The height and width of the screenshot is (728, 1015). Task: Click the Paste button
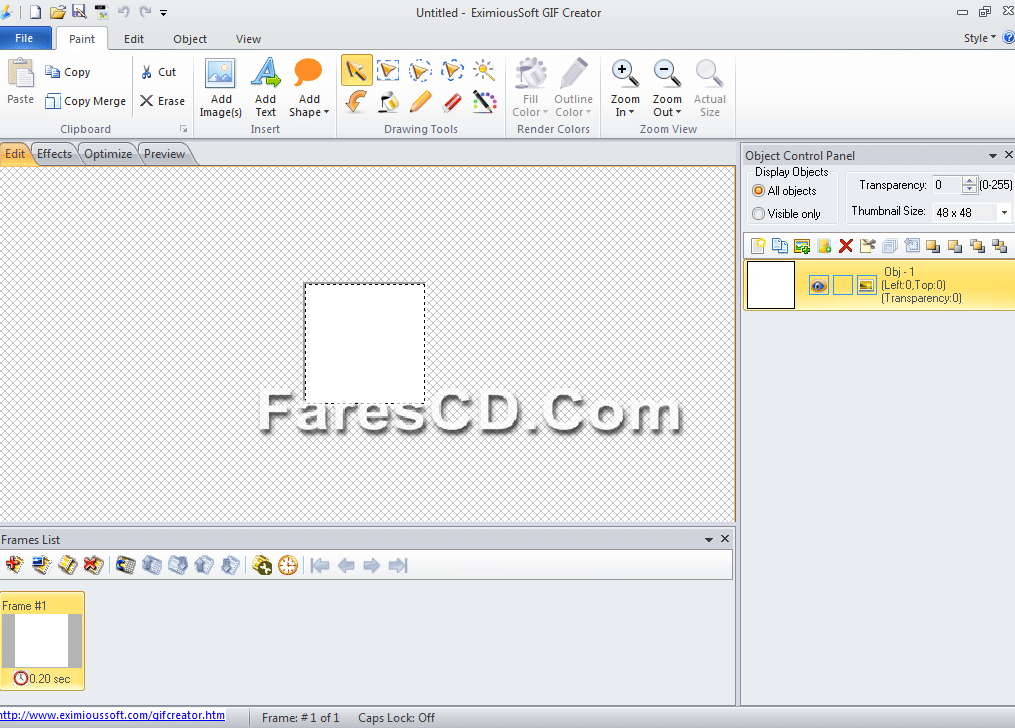[20, 82]
